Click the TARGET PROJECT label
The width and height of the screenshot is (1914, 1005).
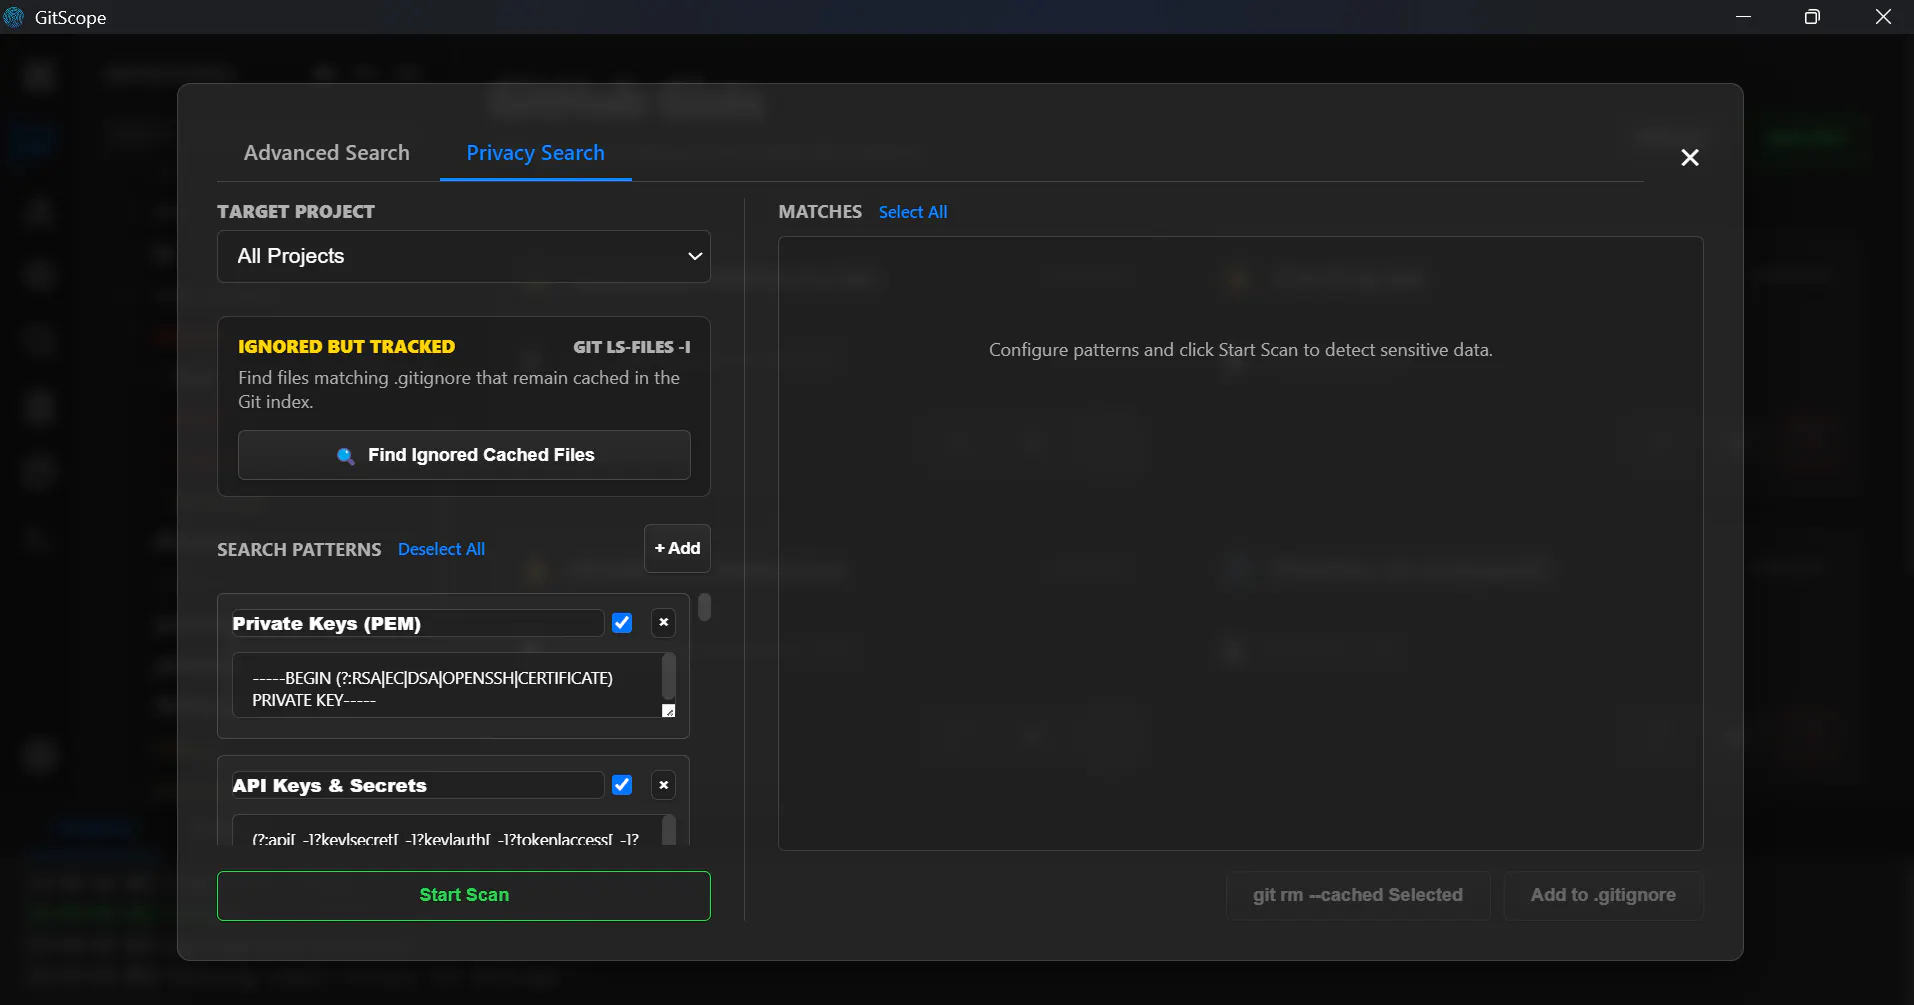click(296, 212)
